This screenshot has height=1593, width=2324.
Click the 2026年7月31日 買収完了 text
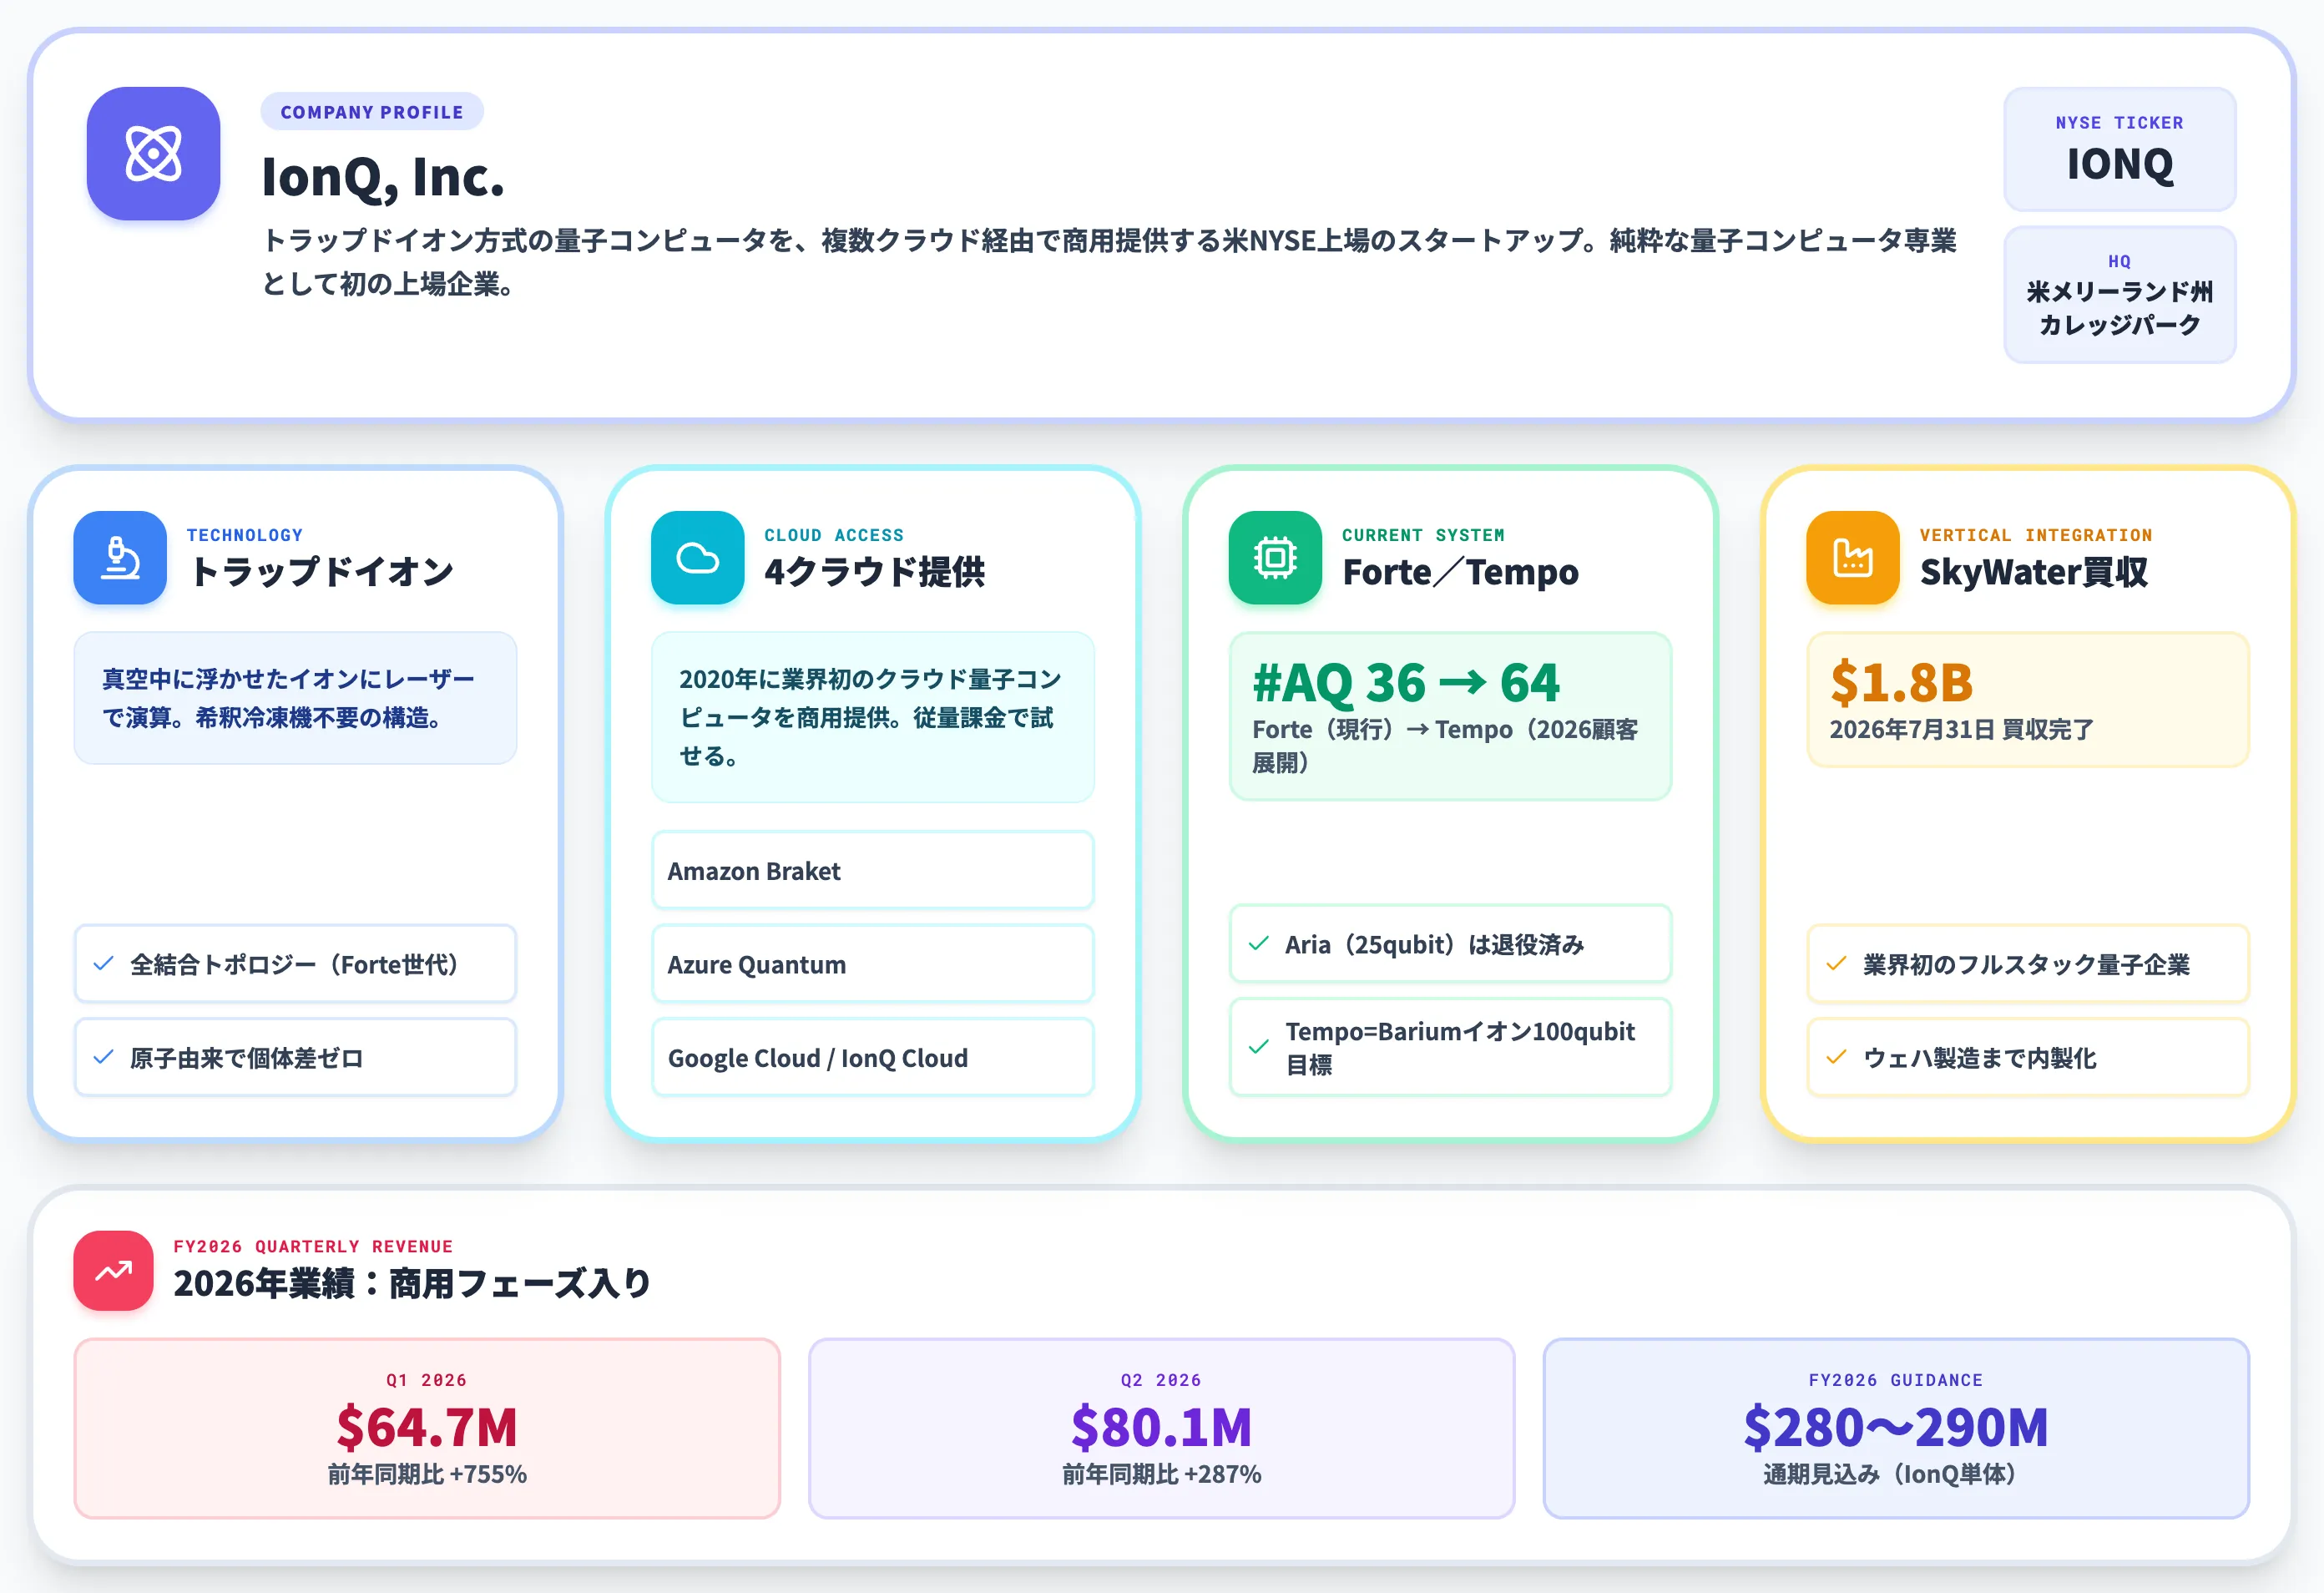tap(1961, 729)
